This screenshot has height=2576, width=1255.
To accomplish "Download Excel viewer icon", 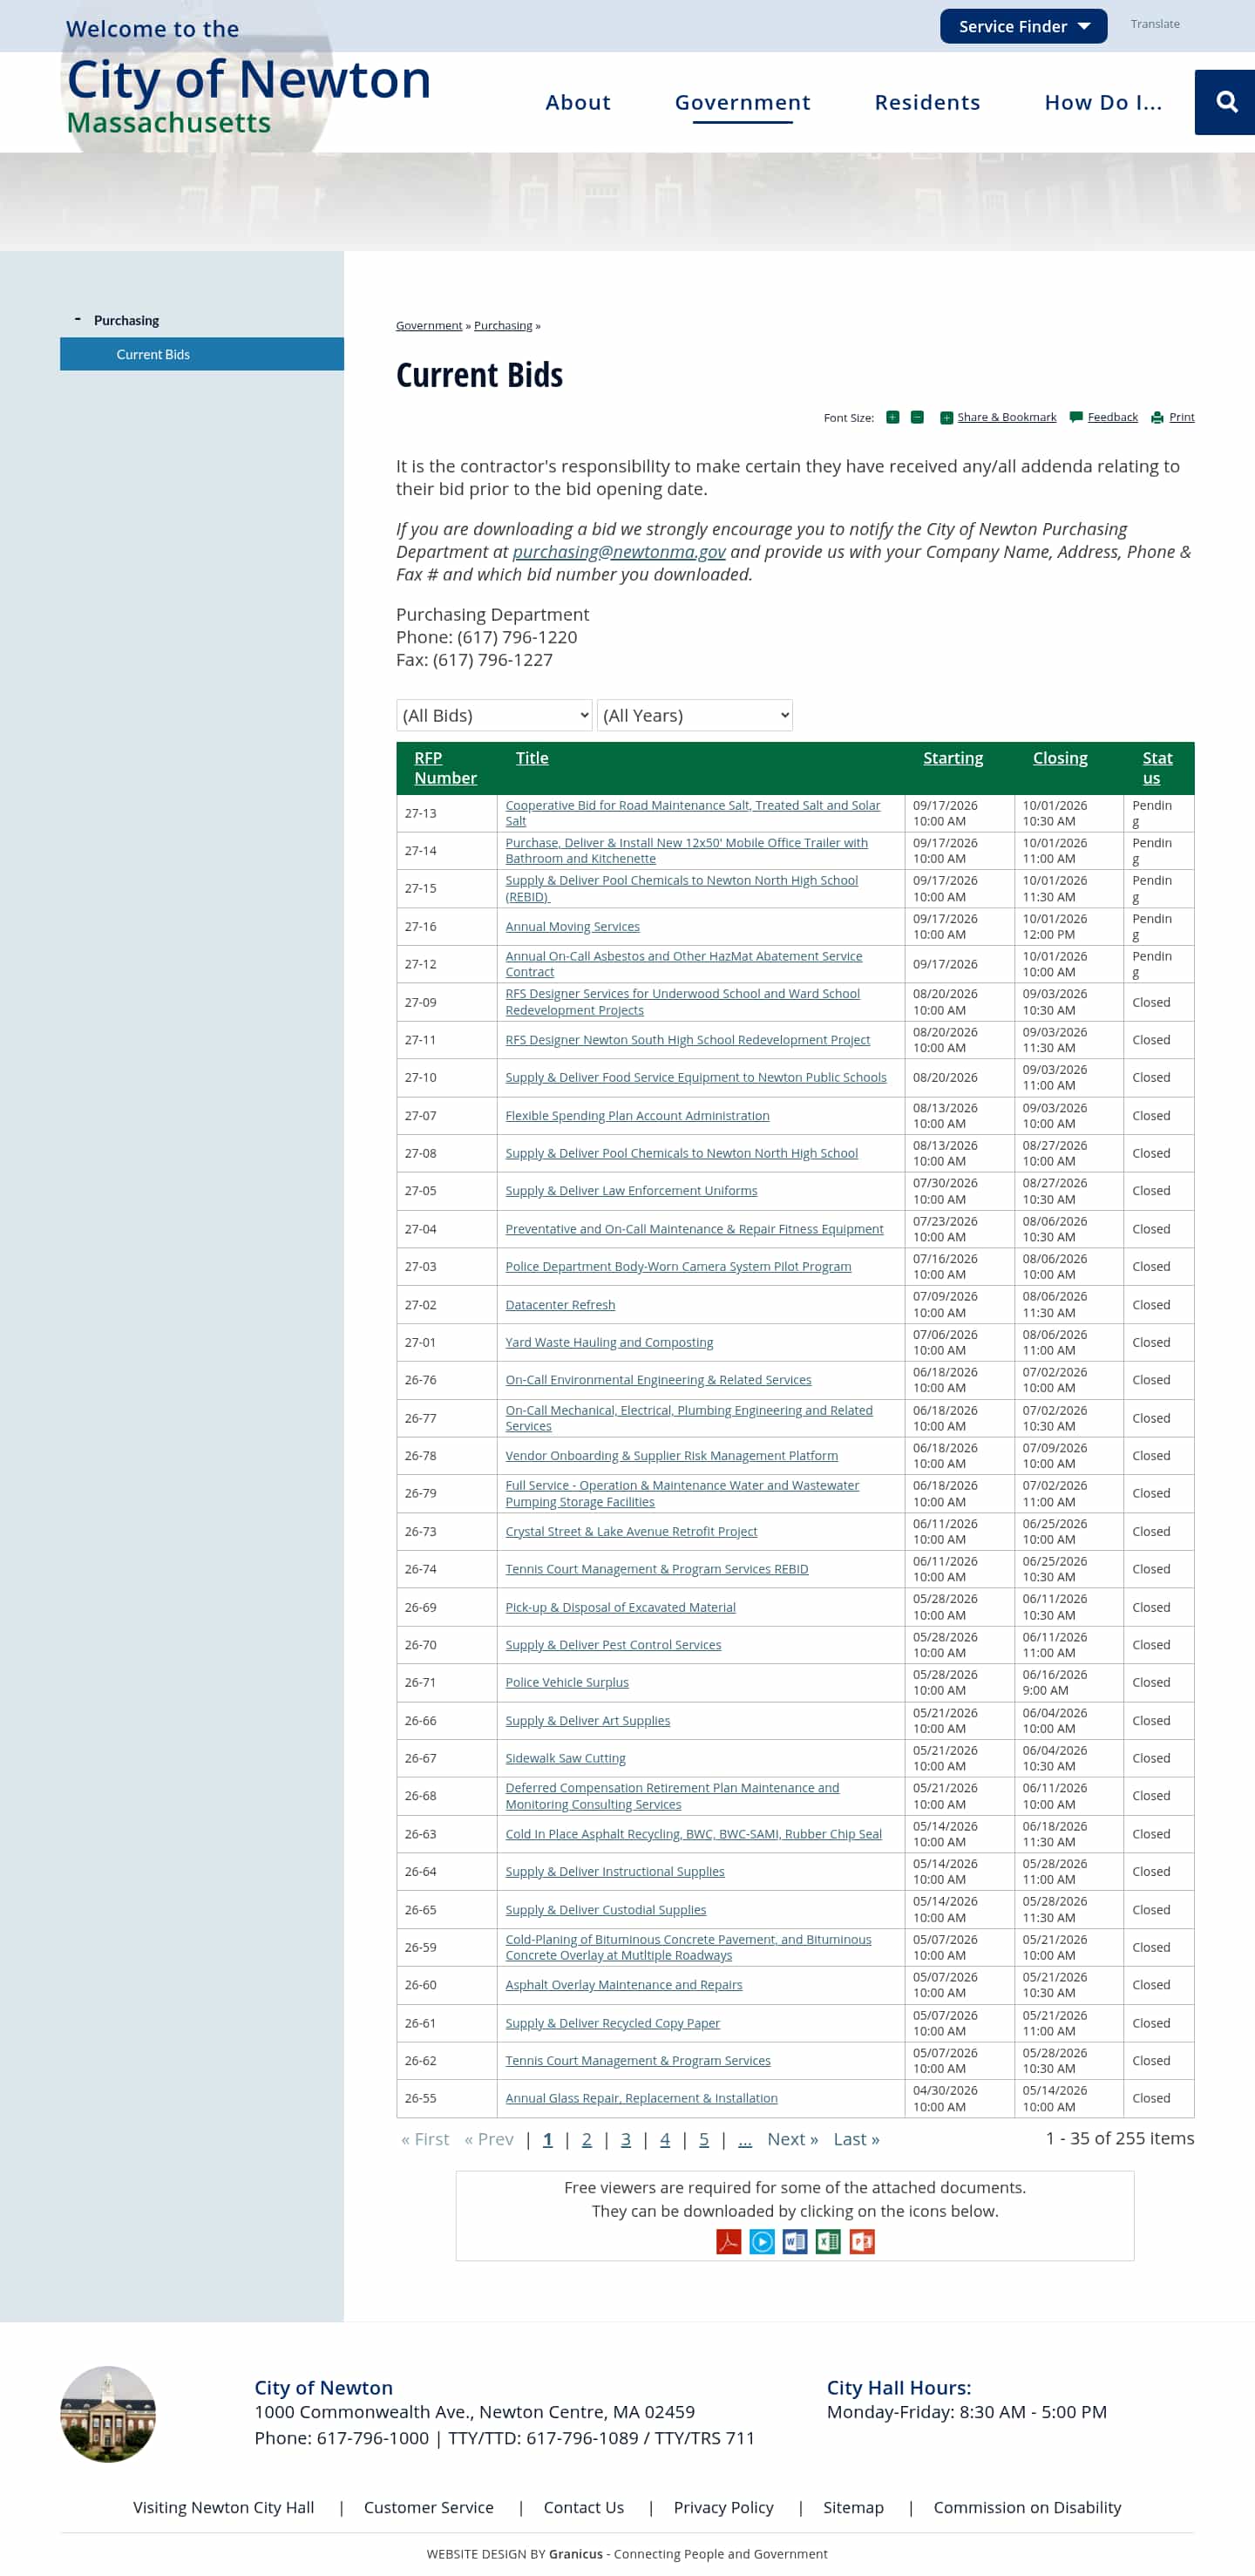I will tap(828, 2241).
